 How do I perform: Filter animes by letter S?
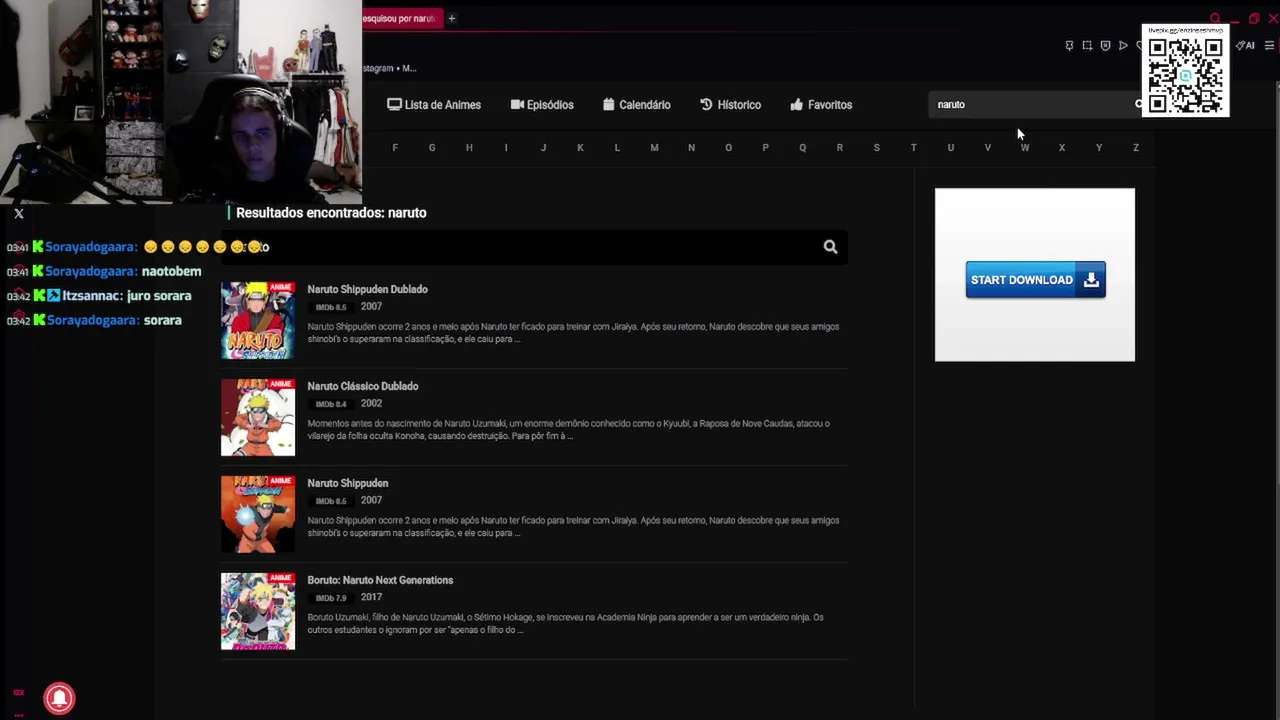point(876,148)
